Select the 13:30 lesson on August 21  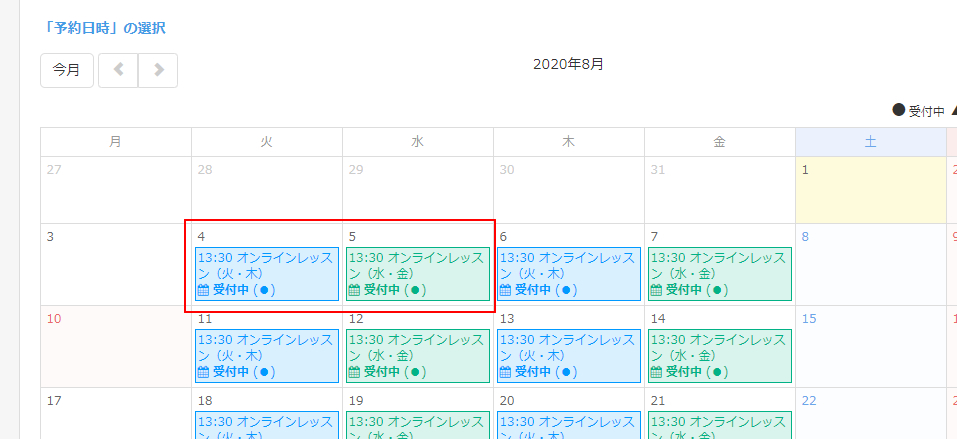(719, 426)
